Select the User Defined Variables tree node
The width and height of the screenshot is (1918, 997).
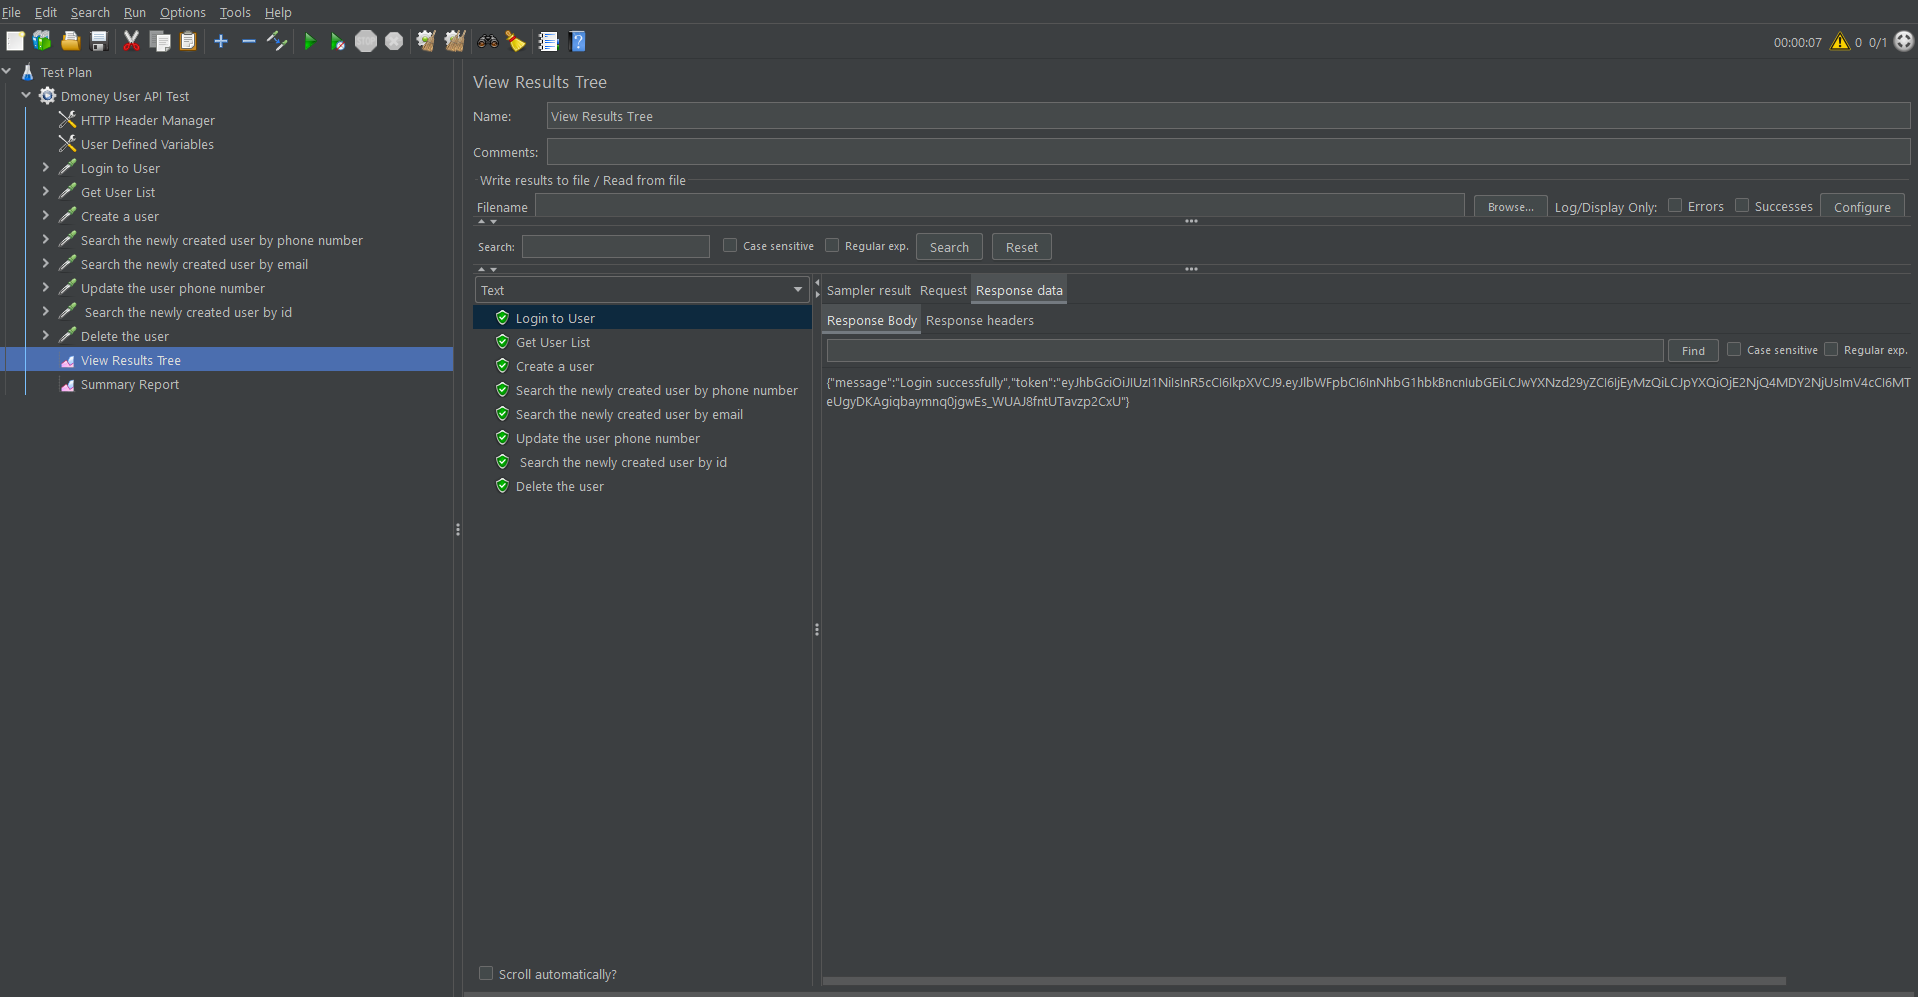coord(147,144)
